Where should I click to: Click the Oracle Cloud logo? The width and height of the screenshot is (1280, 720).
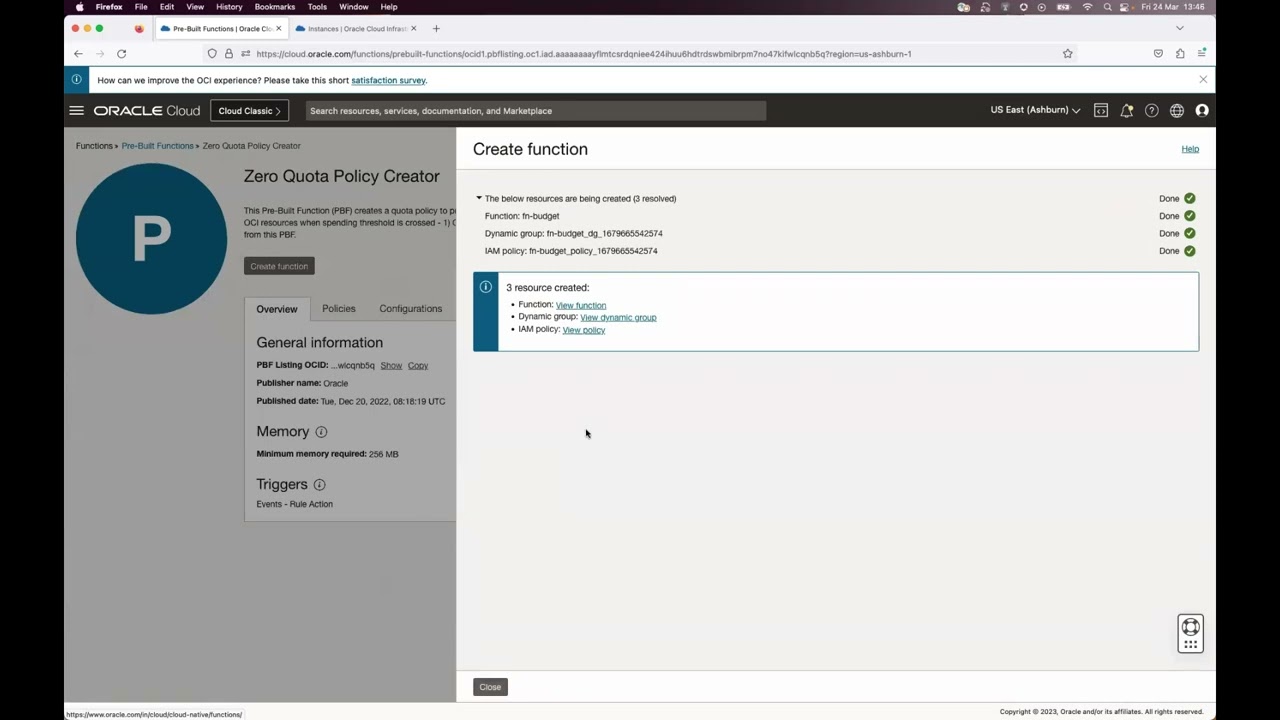[147, 111]
